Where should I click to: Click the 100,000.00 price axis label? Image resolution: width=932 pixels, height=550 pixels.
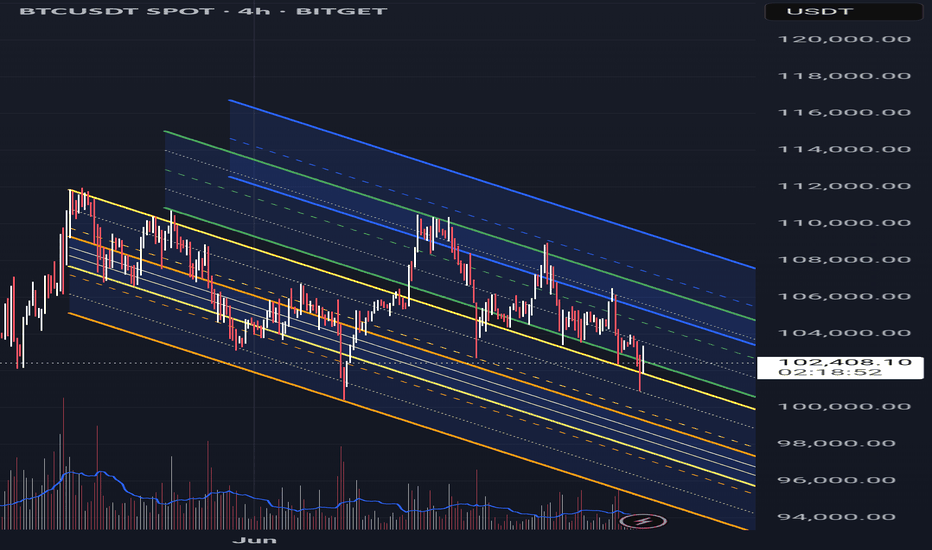click(x=844, y=407)
